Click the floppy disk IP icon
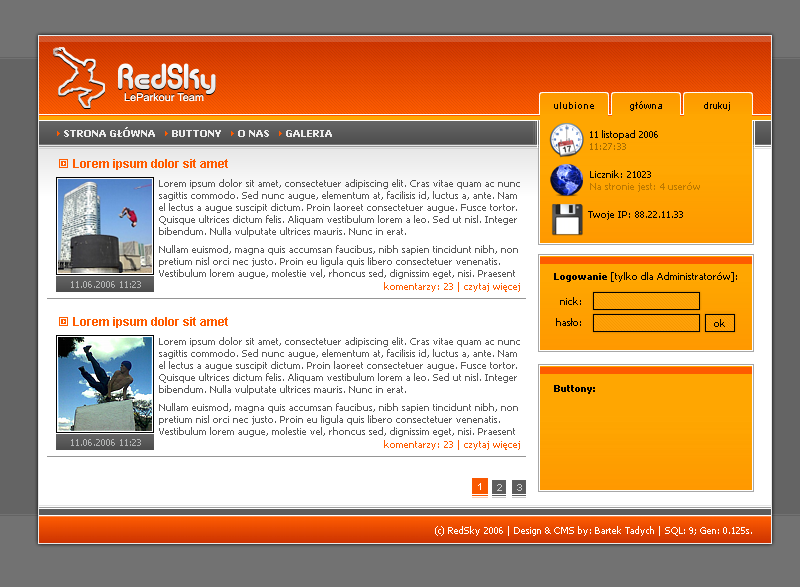This screenshot has width=800, height=587. tap(566, 219)
